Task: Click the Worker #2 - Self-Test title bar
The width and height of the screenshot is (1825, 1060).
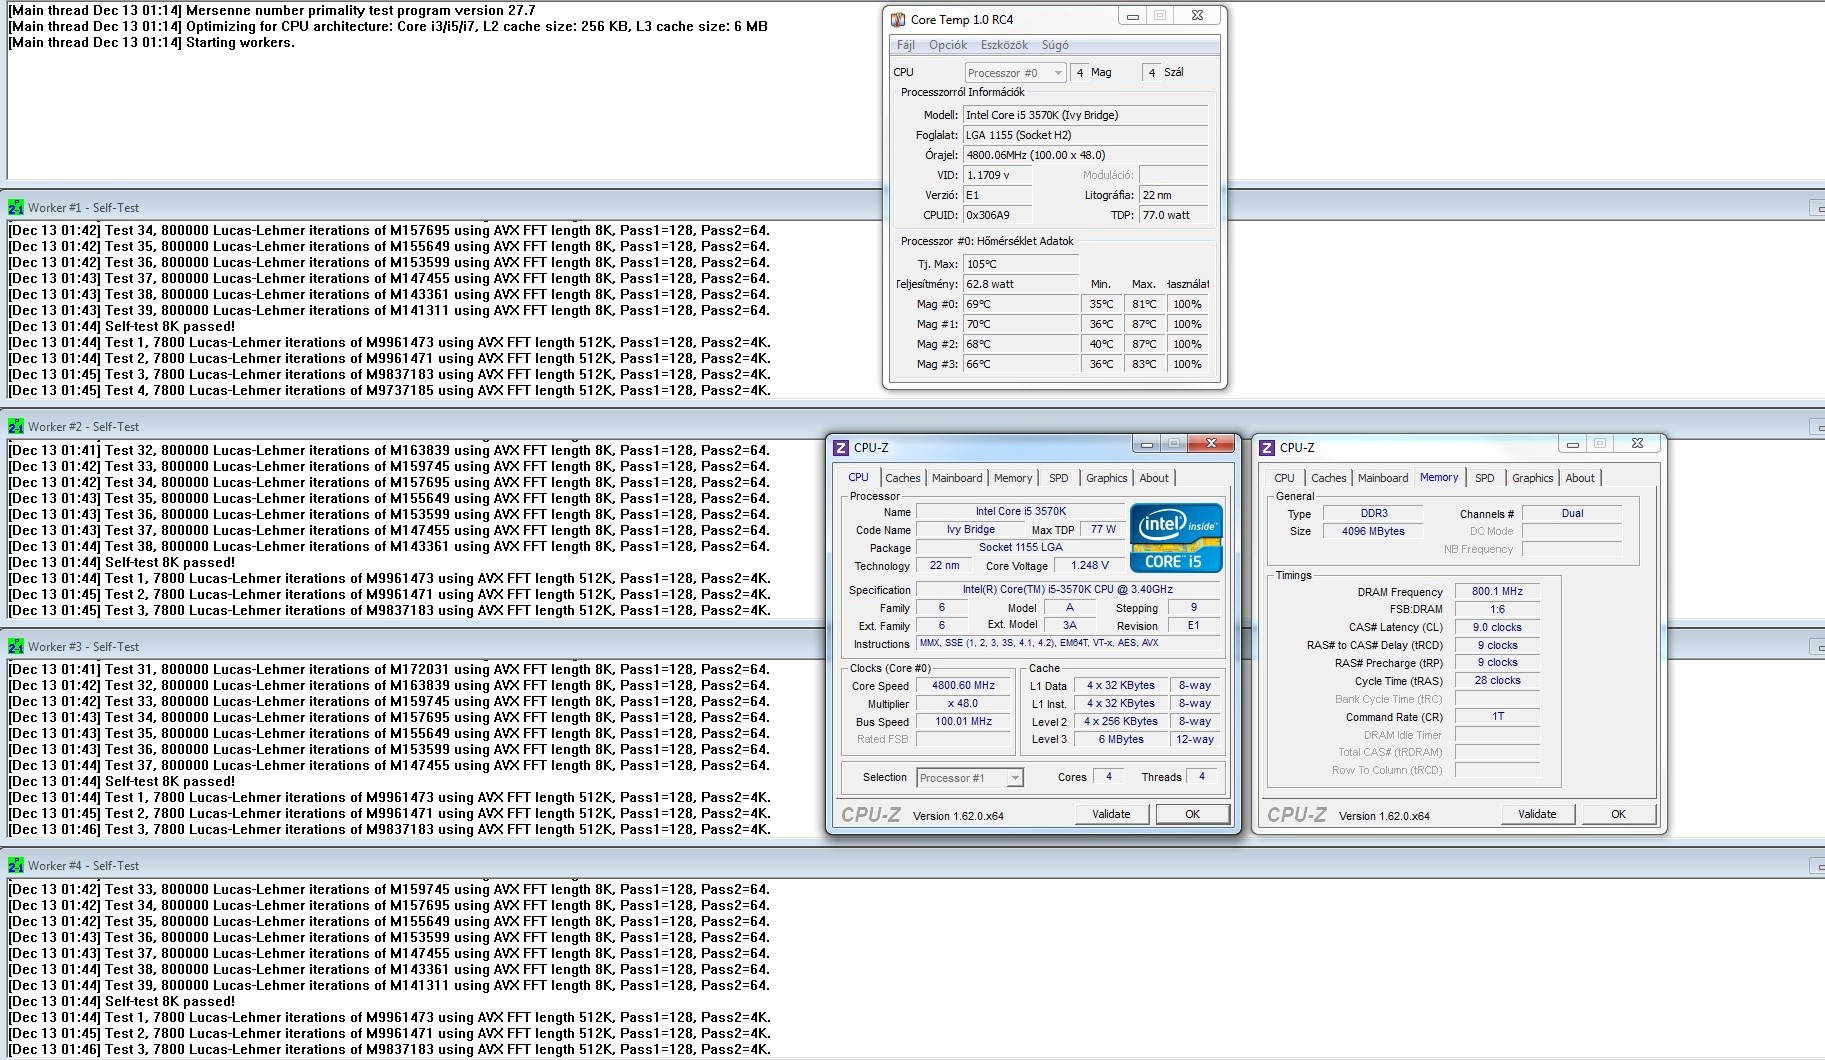Action: click(x=912, y=427)
